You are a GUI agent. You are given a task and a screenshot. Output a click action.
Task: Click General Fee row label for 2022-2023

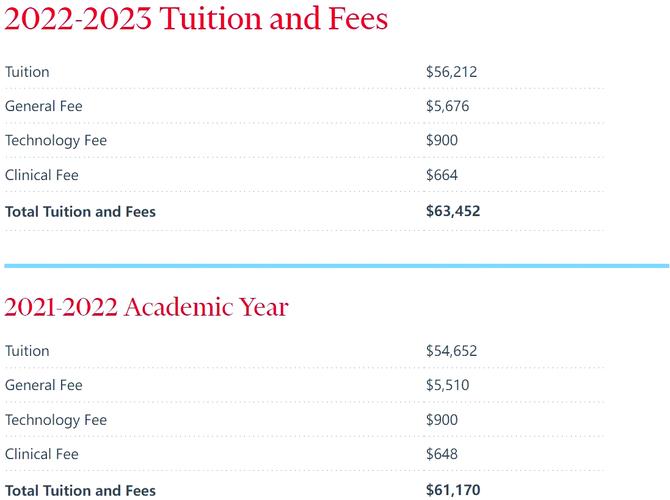pos(44,106)
